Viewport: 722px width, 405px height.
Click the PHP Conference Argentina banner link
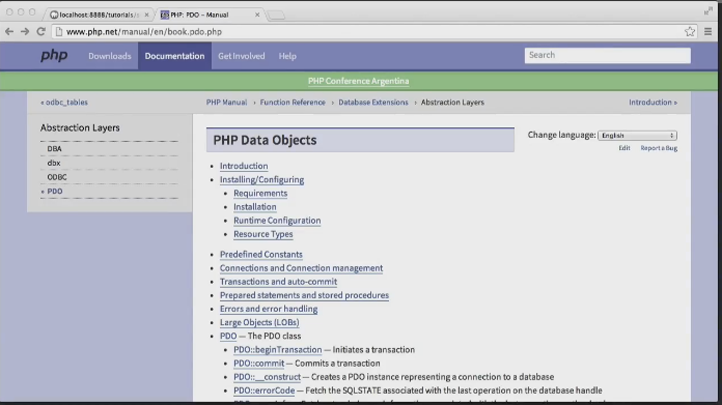(358, 81)
